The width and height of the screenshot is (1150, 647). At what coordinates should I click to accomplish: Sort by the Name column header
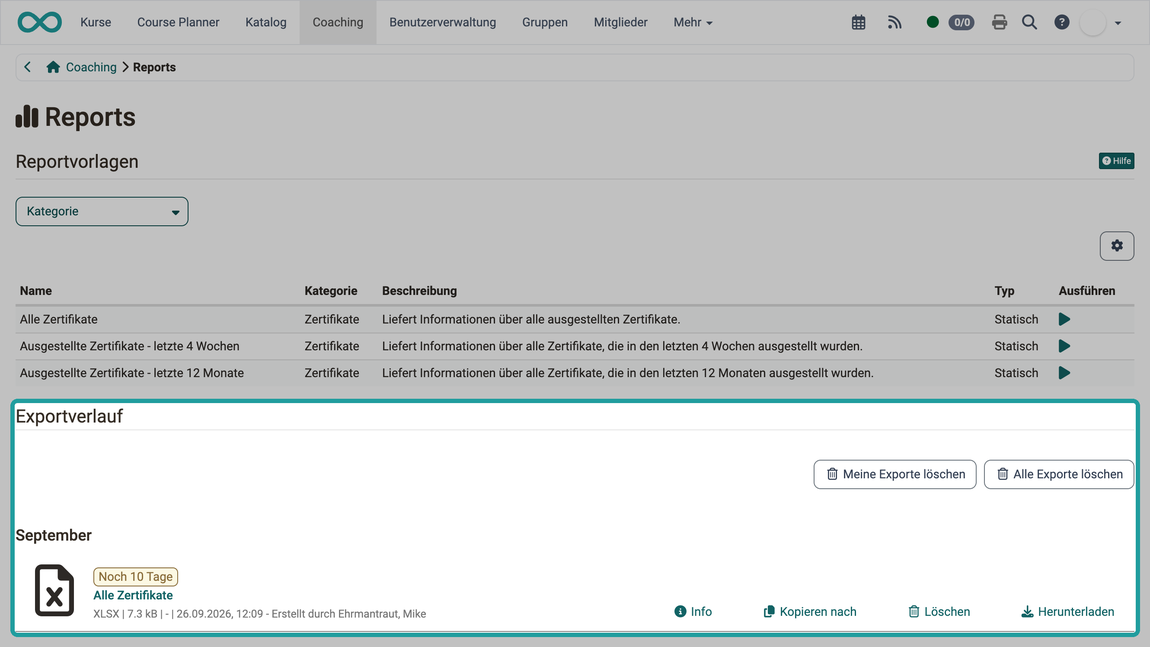(36, 290)
